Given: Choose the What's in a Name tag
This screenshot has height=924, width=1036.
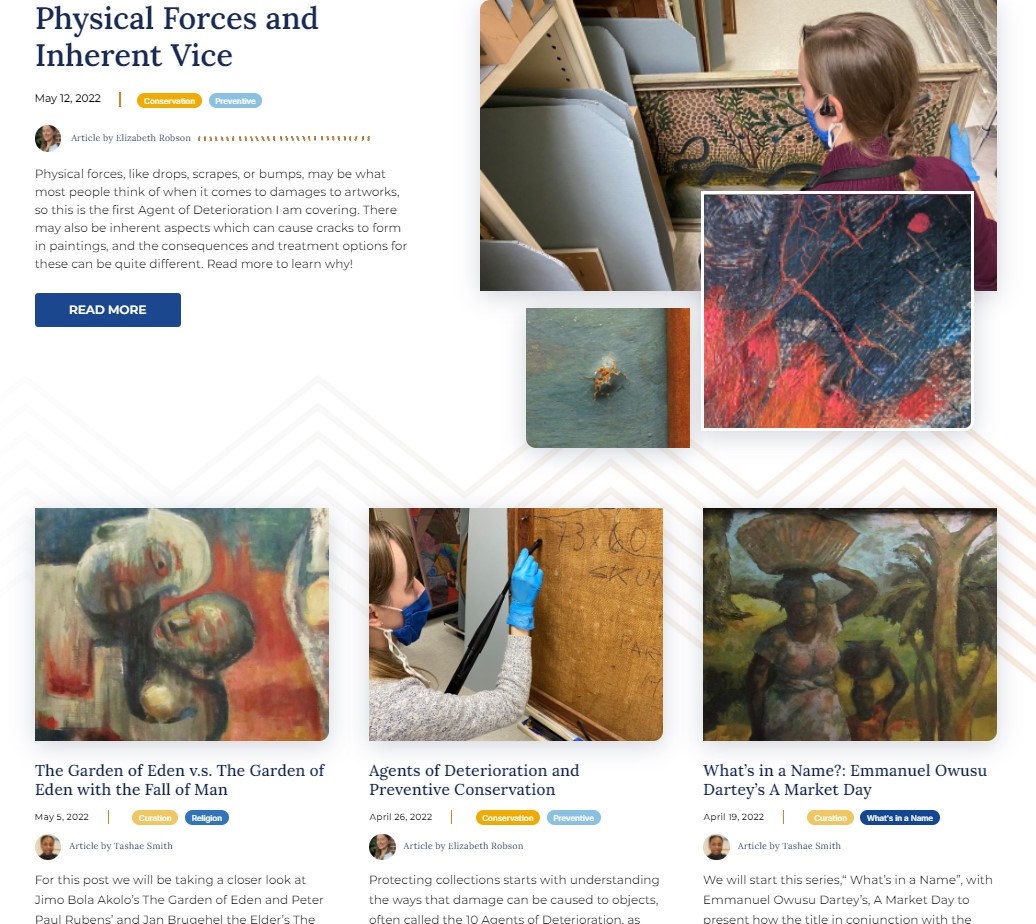Looking at the screenshot, I should (899, 818).
